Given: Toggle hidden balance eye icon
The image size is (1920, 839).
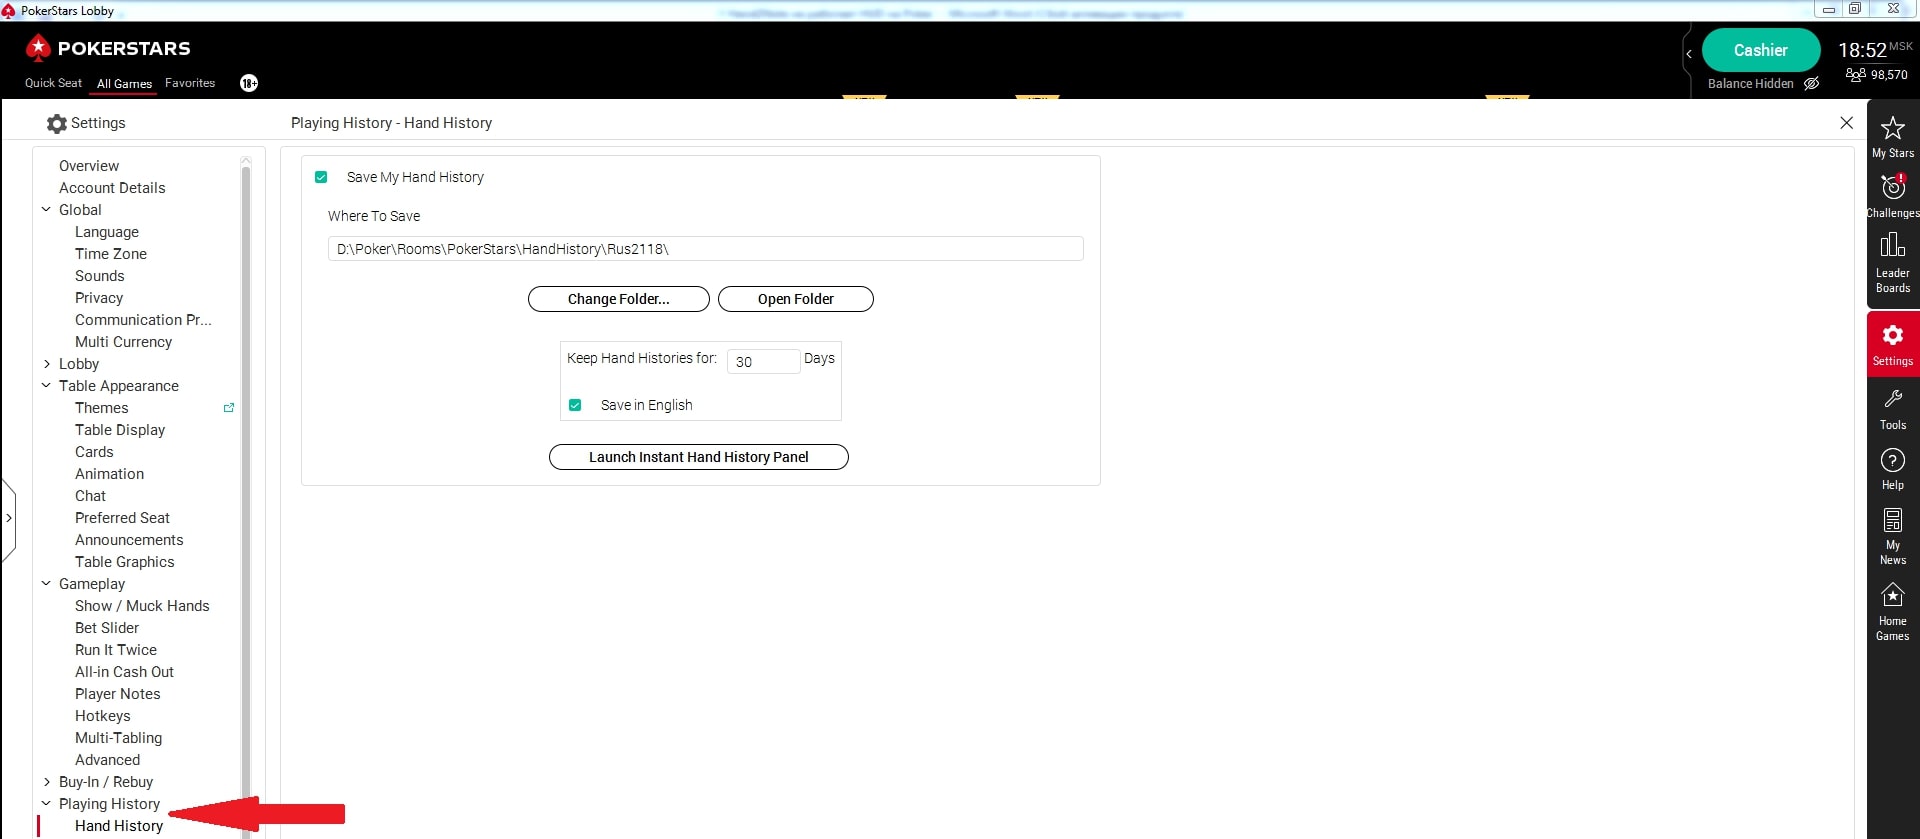Looking at the screenshot, I should click(x=1811, y=84).
